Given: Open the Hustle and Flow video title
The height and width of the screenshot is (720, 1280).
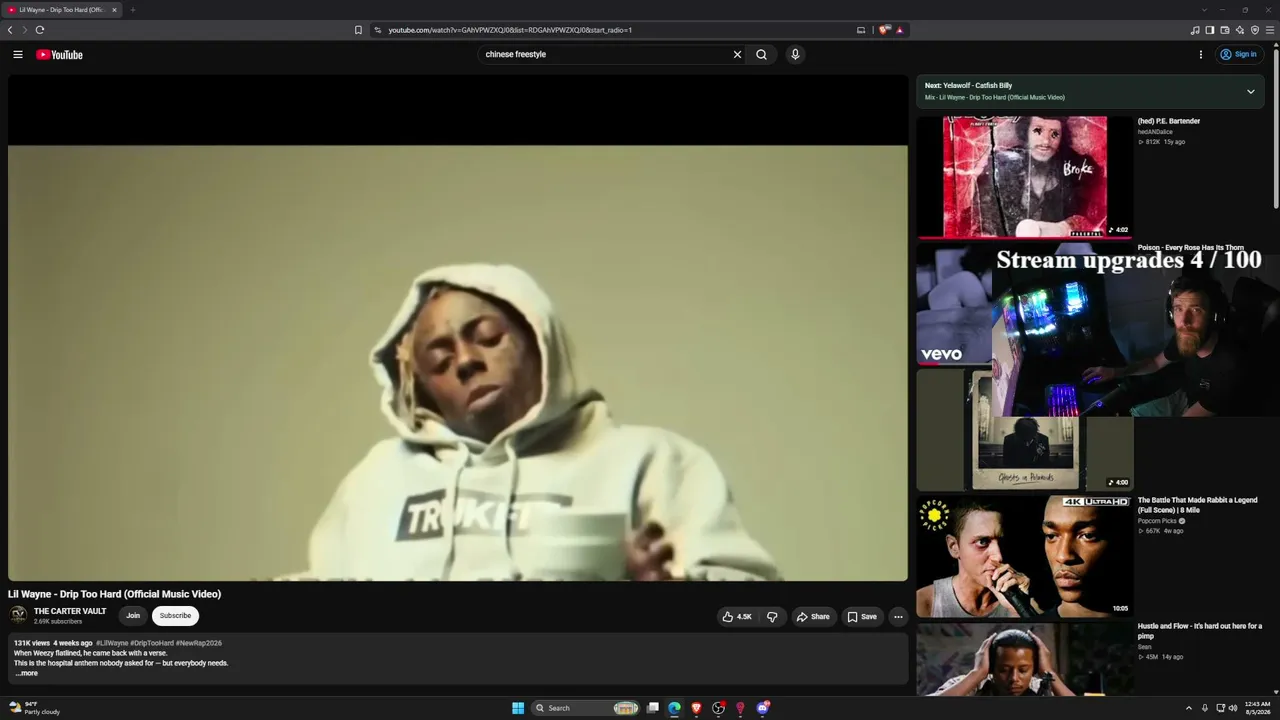Looking at the screenshot, I should pos(1200,631).
